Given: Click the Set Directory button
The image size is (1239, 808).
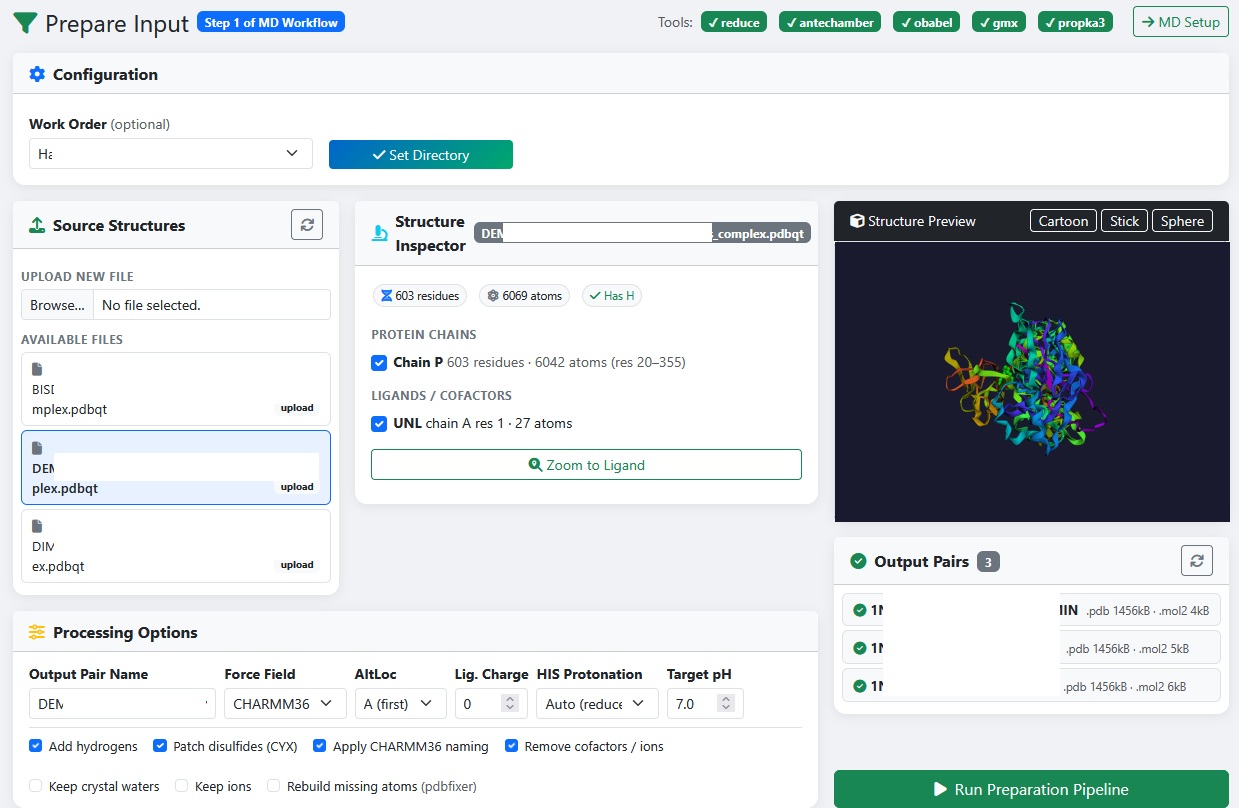Looking at the screenshot, I should 421,155.
